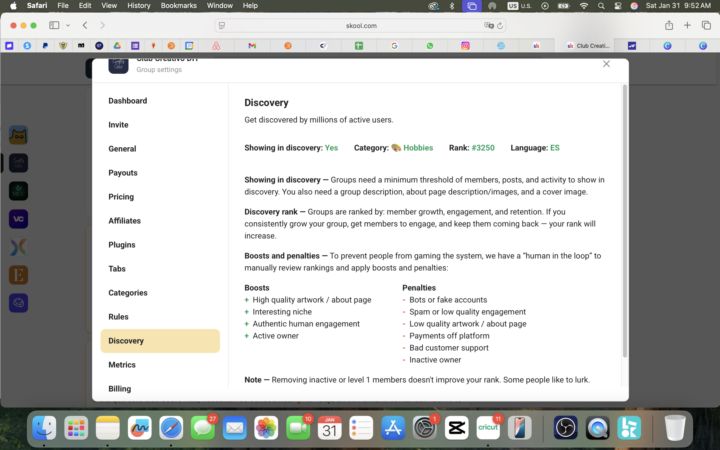720x450 pixels.
Task: Go to the Plugins settings page
Action: tap(122, 245)
